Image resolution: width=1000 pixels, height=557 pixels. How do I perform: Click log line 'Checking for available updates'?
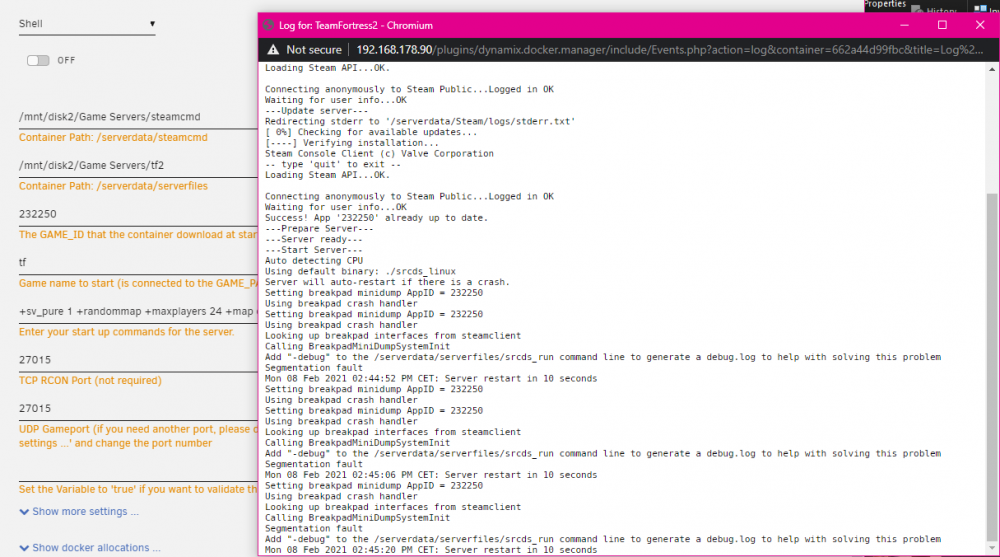click(371, 132)
